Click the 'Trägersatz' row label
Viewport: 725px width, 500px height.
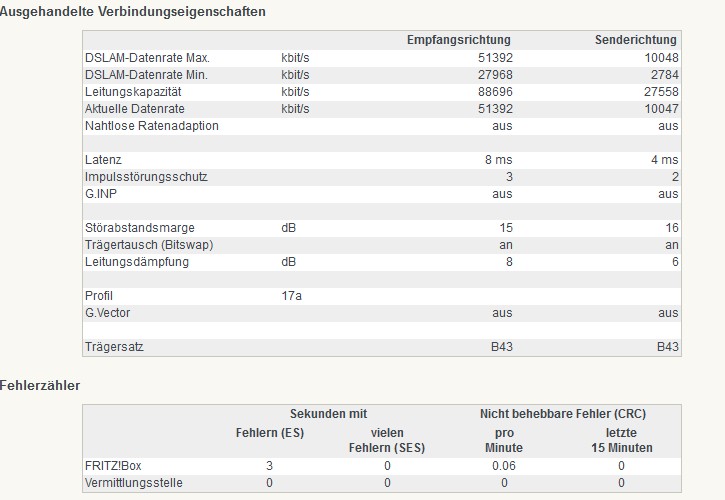(x=114, y=346)
